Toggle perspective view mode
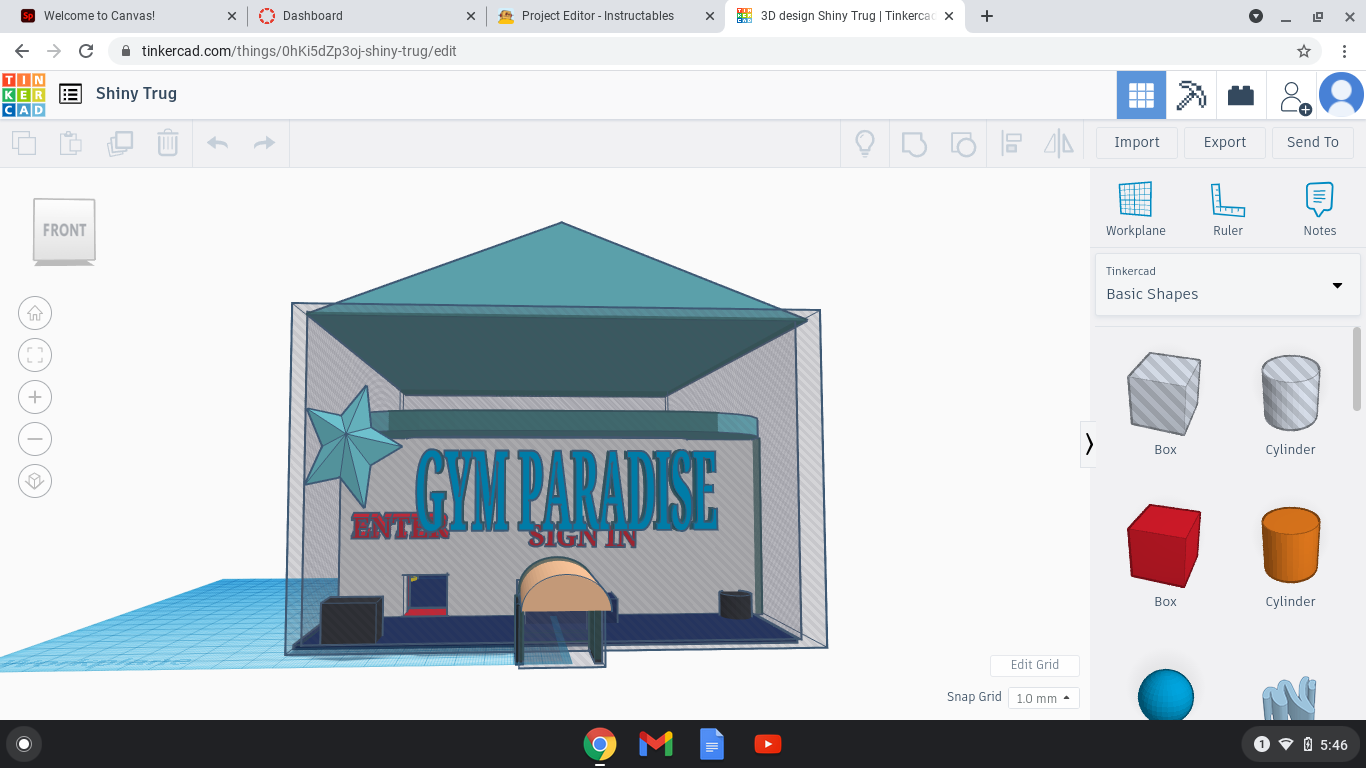Image resolution: width=1366 pixels, height=768 pixels. [x=35, y=481]
